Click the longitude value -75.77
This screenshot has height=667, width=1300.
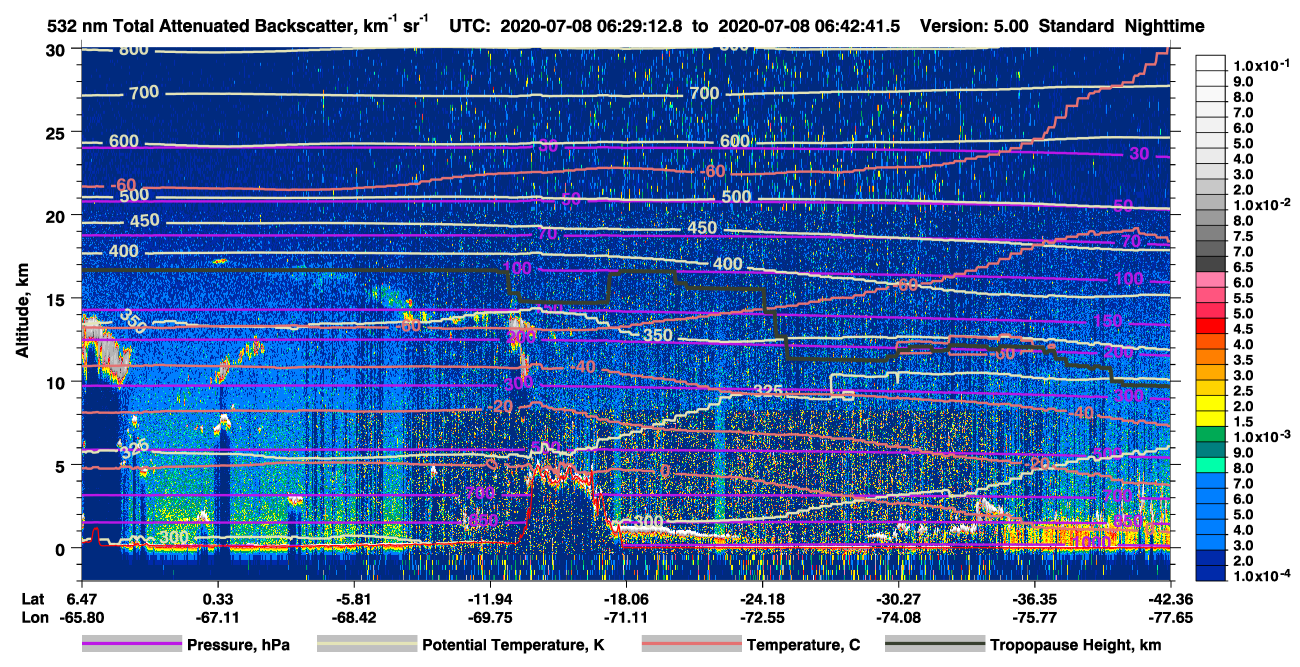click(x=1034, y=618)
